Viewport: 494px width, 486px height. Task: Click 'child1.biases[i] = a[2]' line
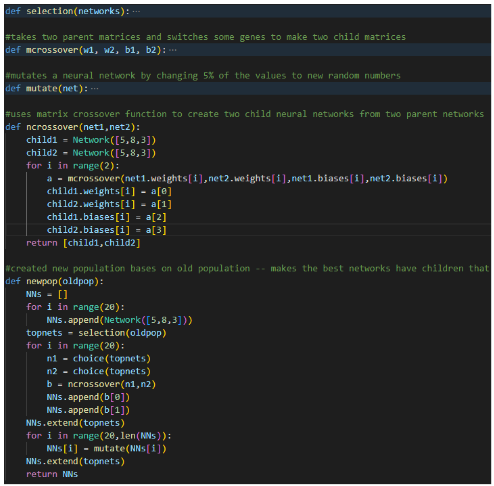(x=107, y=217)
